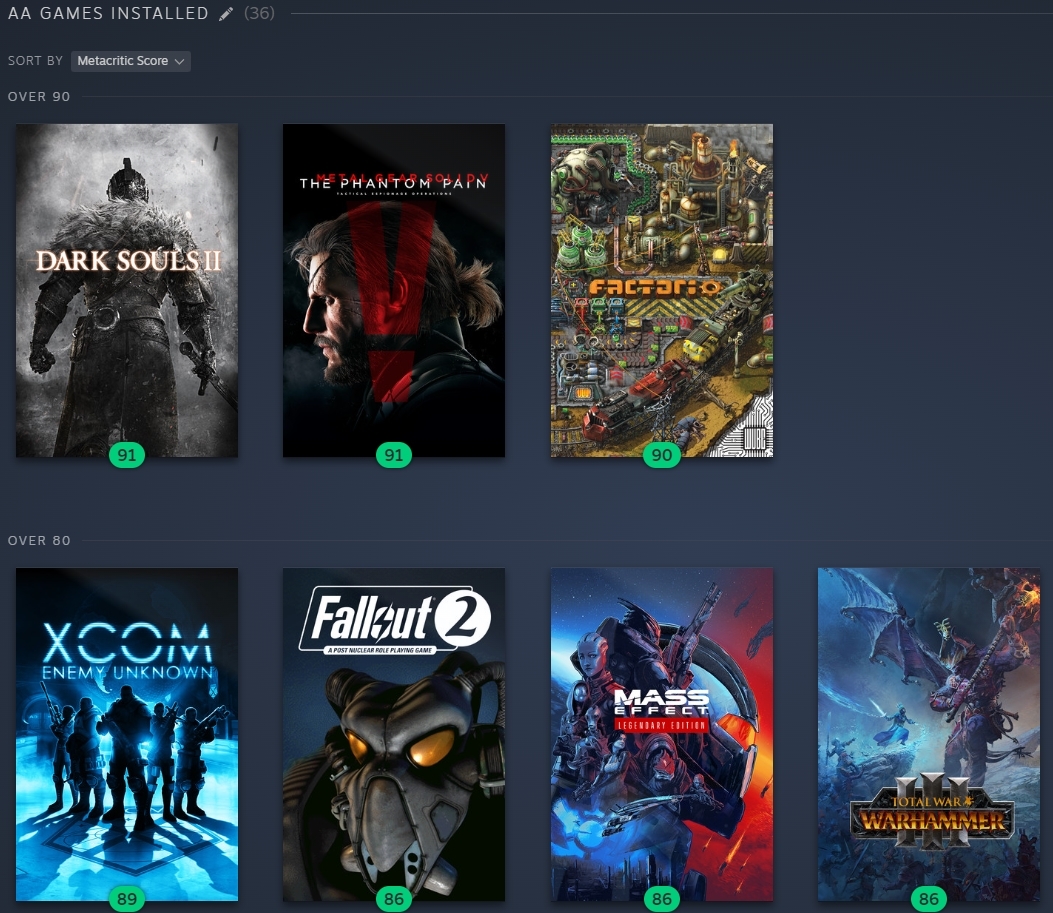The width and height of the screenshot is (1053, 913).
Task: Click the SORT BY label
Action: [35, 61]
